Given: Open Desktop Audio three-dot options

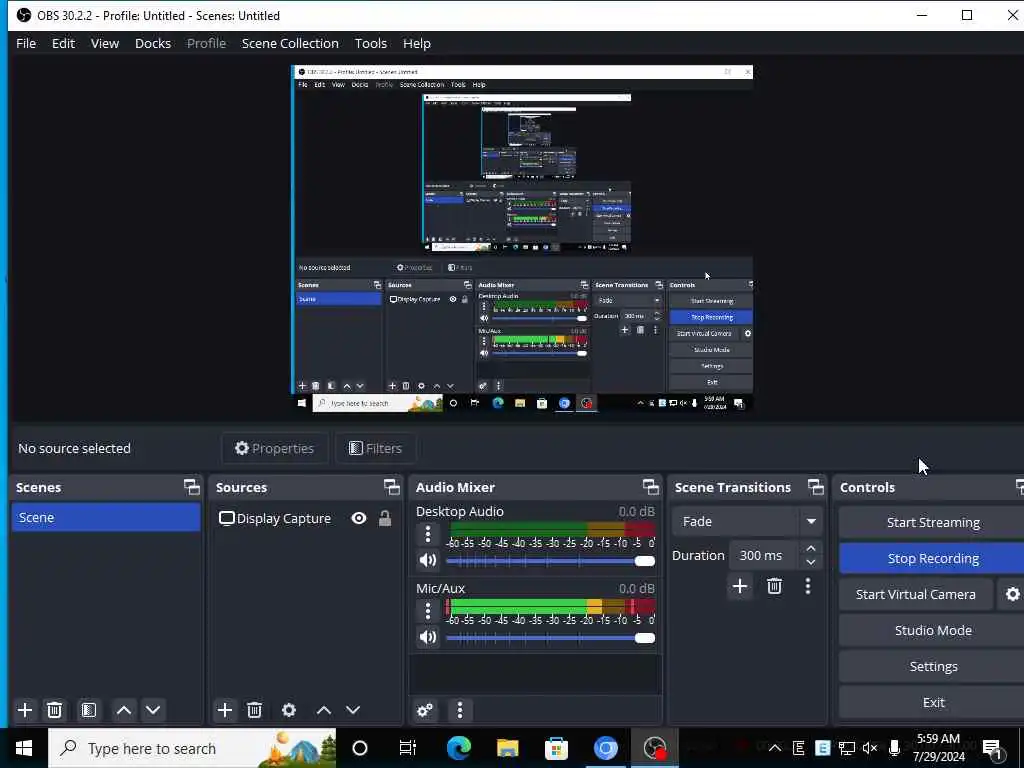Looking at the screenshot, I should click(428, 534).
